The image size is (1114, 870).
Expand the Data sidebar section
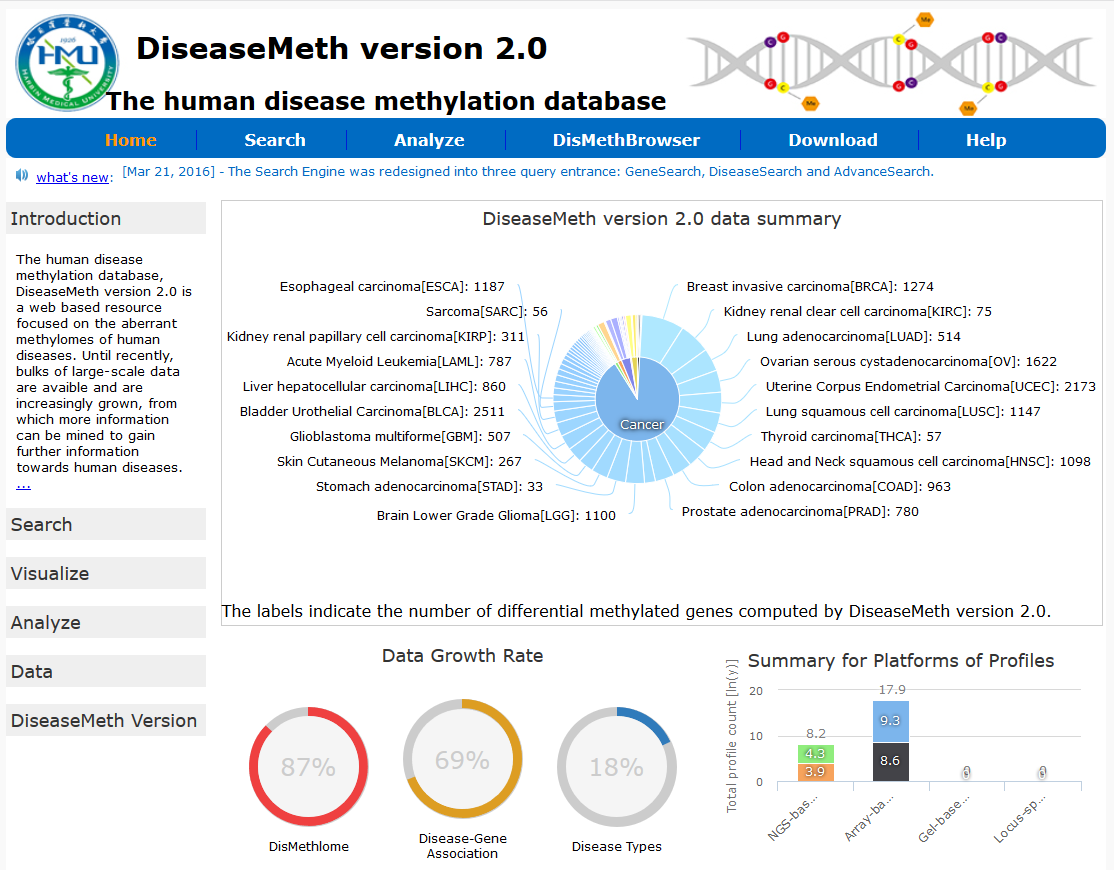(106, 671)
